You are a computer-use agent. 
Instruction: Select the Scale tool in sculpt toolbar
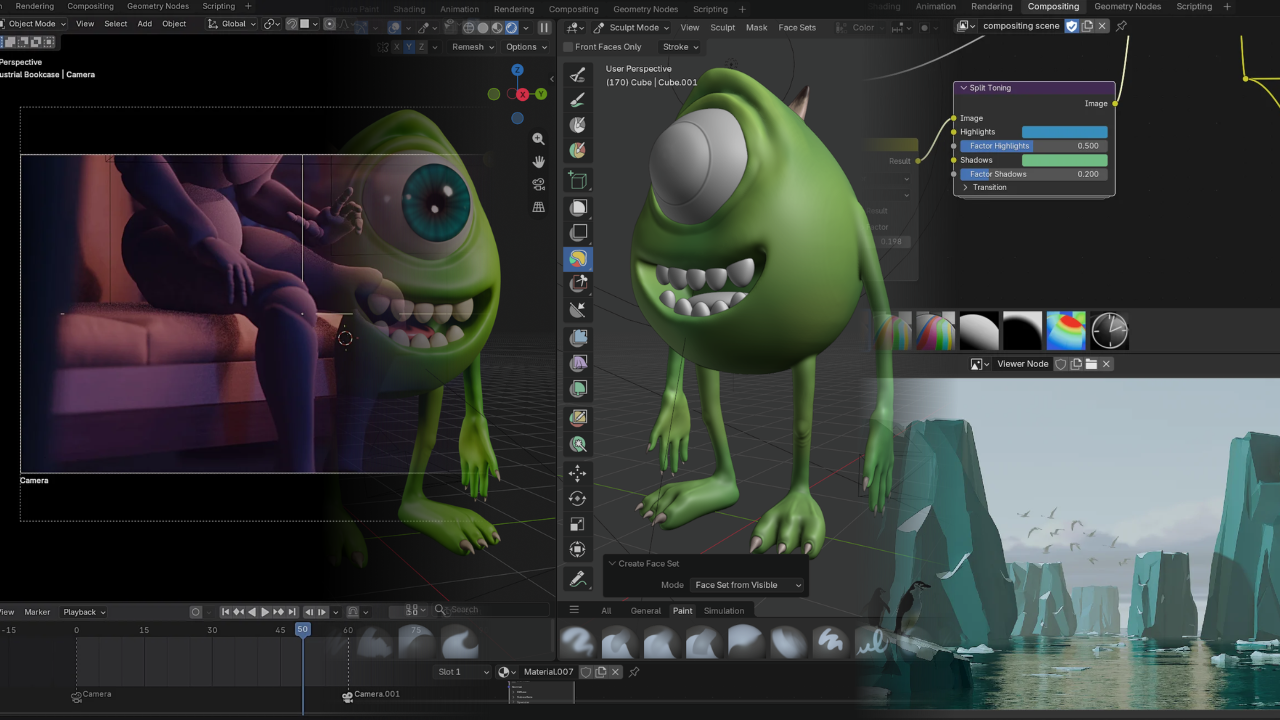click(x=578, y=524)
